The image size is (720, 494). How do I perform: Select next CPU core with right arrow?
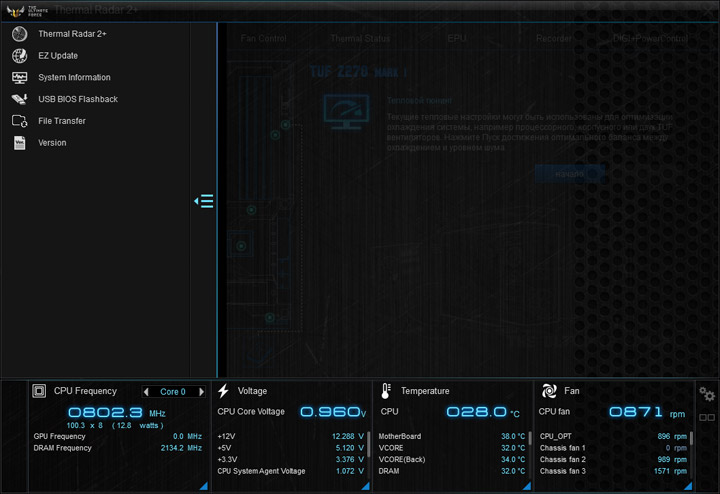[201, 392]
